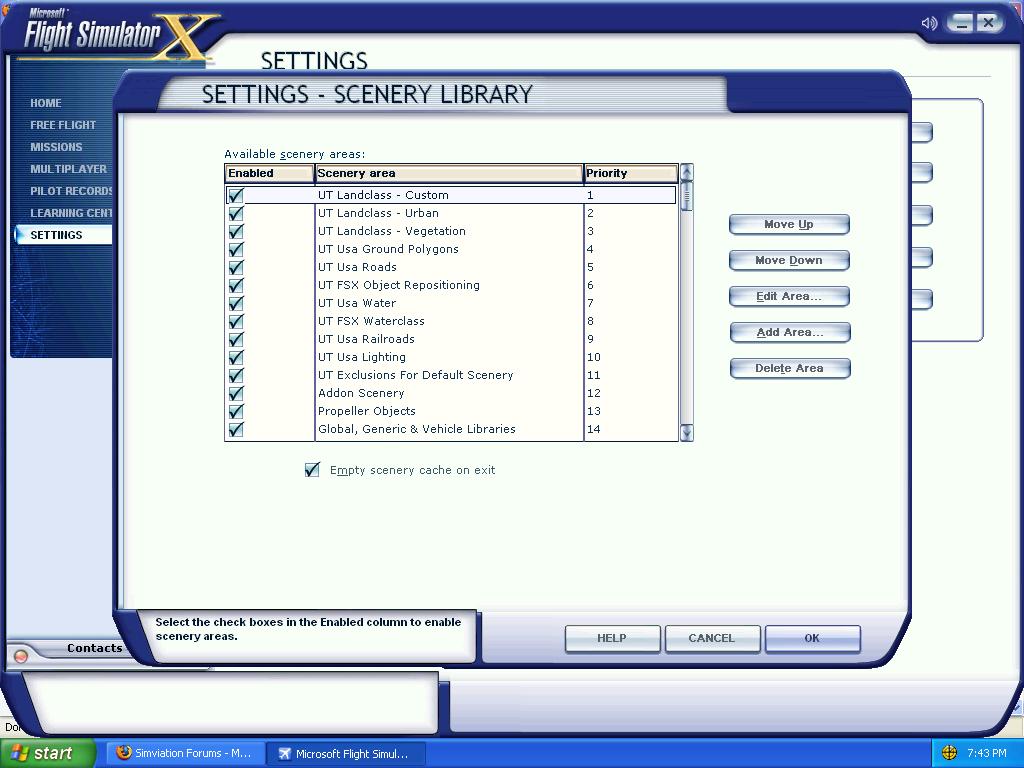The width and height of the screenshot is (1024, 768).
Task: Click the Add Area button
Action: (789, 332)
